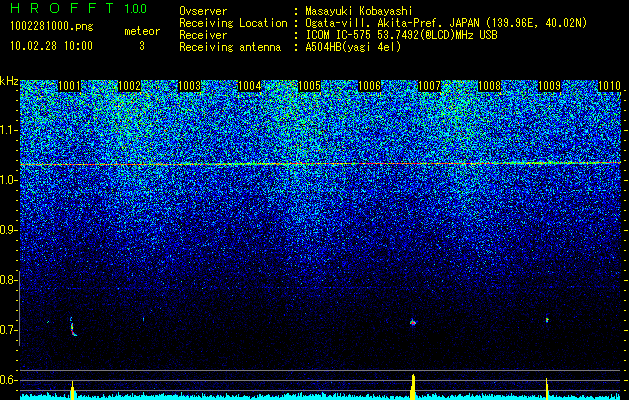Click the 1.1 frequency axis label
This screenshot has height=400, width=629.
click(8, 130)
